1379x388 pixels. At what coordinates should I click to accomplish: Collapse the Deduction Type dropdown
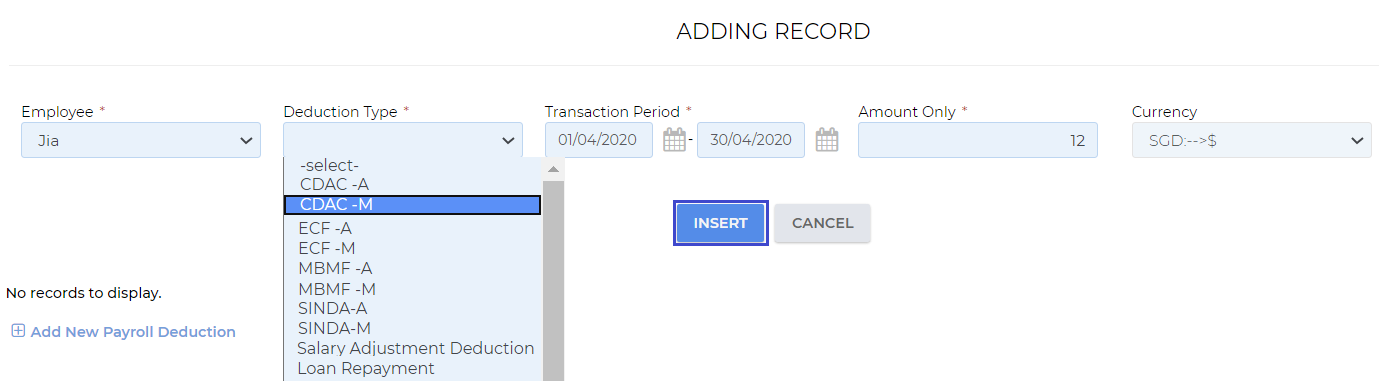point(403,140)
